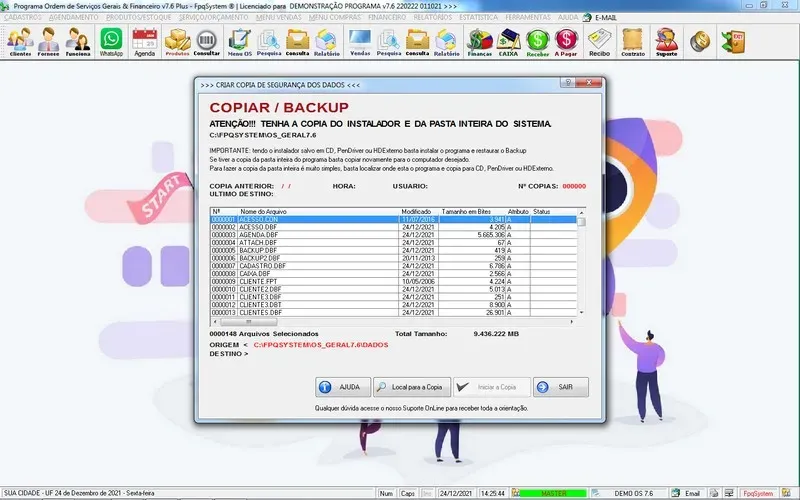Open the A Pagar red dollar icon
The image size is (800, 500).
567,42
